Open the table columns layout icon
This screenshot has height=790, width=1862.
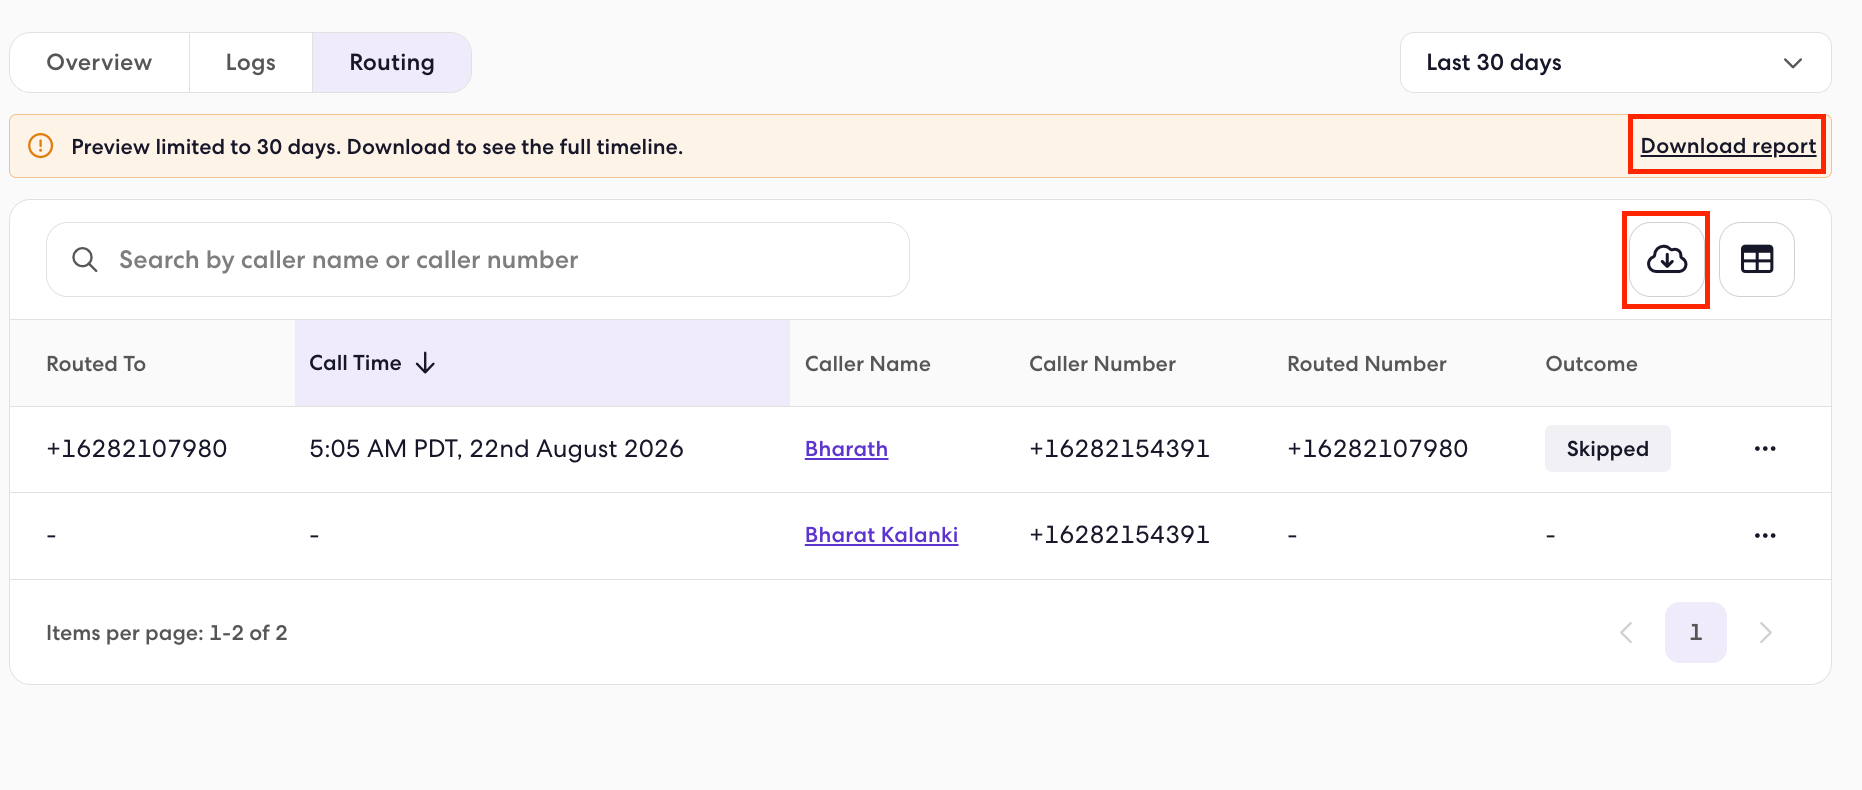pos(1756,260)
